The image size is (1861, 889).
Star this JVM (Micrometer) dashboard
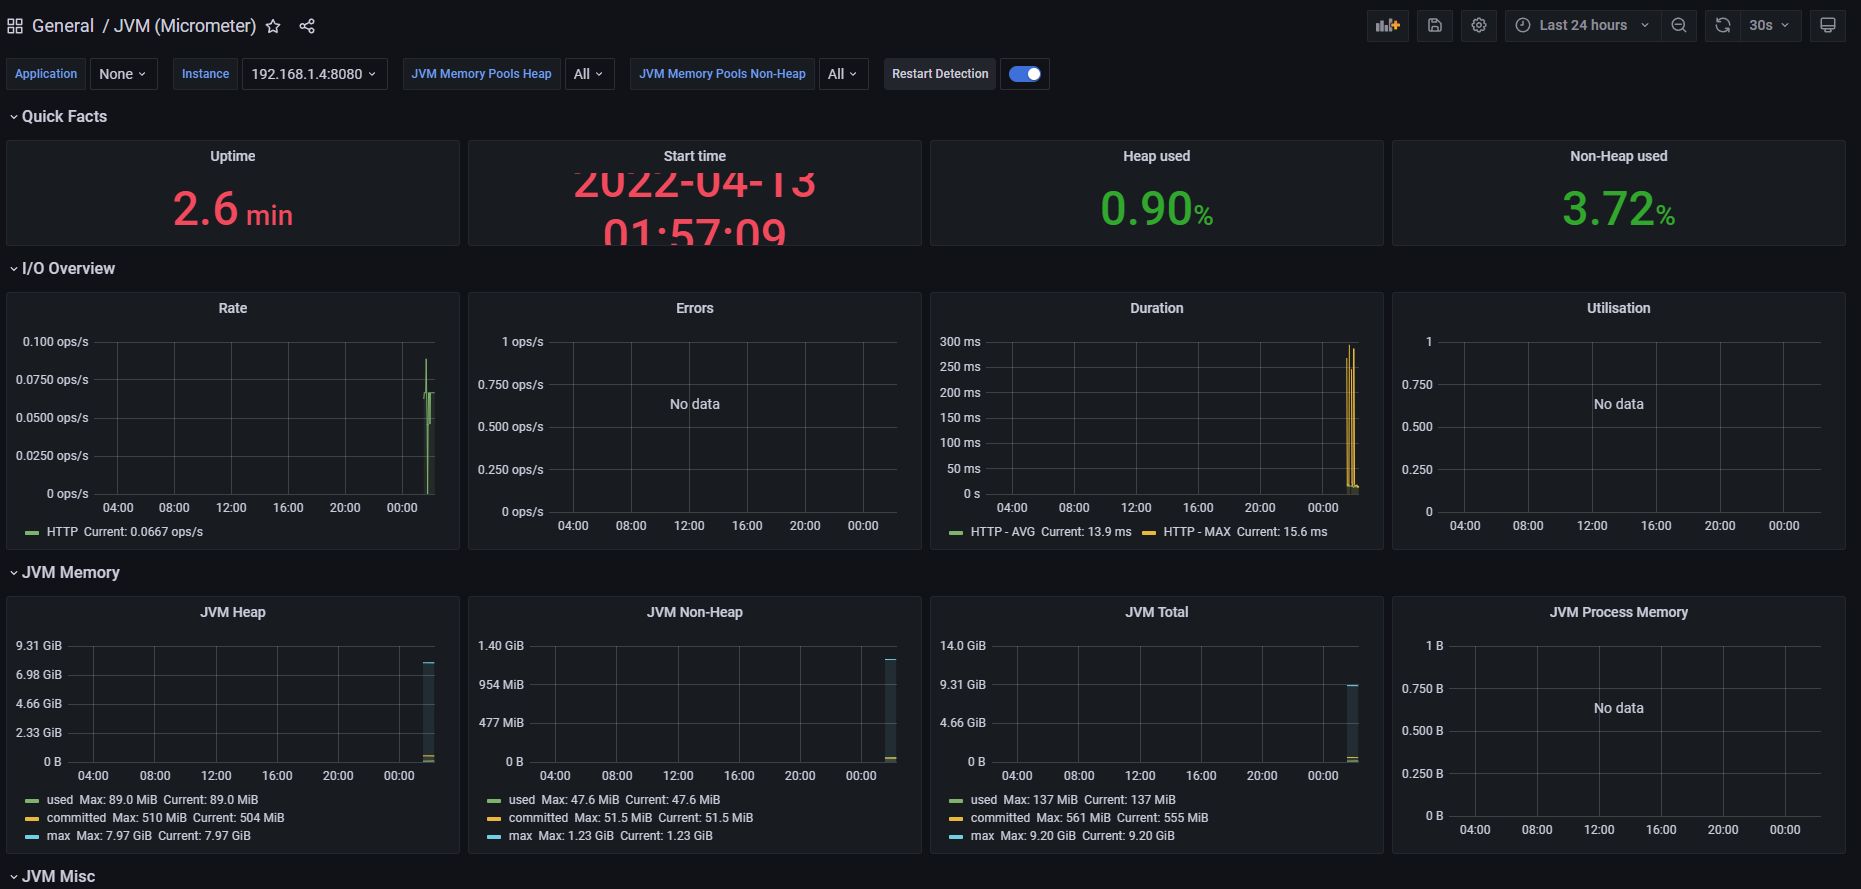(x=273, y=26)
